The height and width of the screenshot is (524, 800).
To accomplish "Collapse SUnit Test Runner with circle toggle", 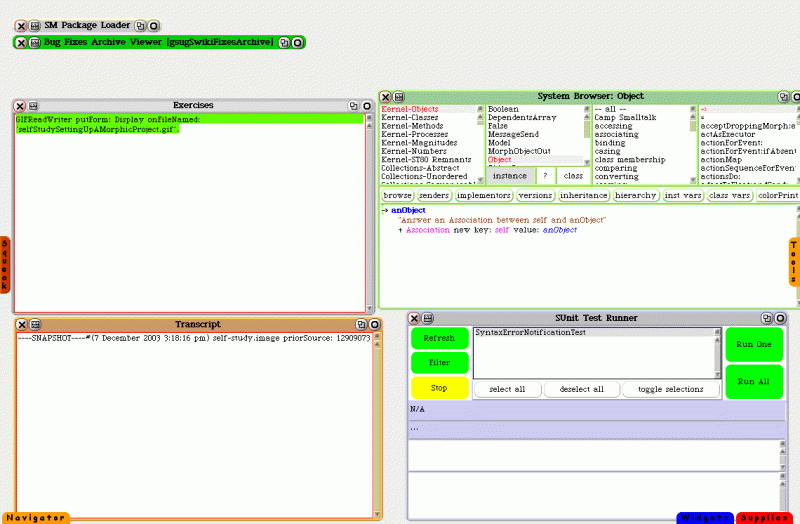I will point(780,318).
